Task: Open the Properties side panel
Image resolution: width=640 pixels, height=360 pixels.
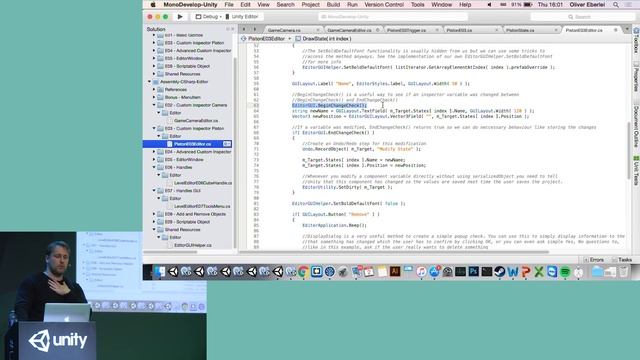Action: (x=636, y=78)
